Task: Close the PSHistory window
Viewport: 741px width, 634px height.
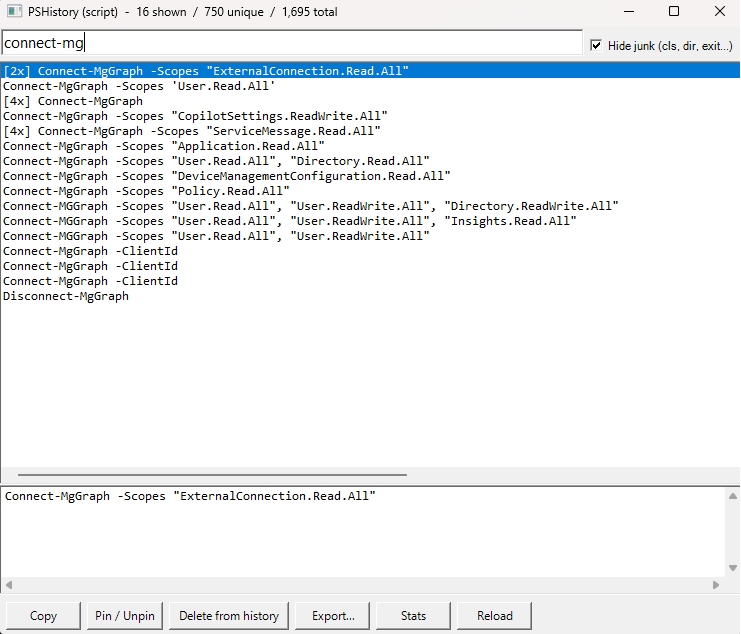Action: click(x=720, y=11)
